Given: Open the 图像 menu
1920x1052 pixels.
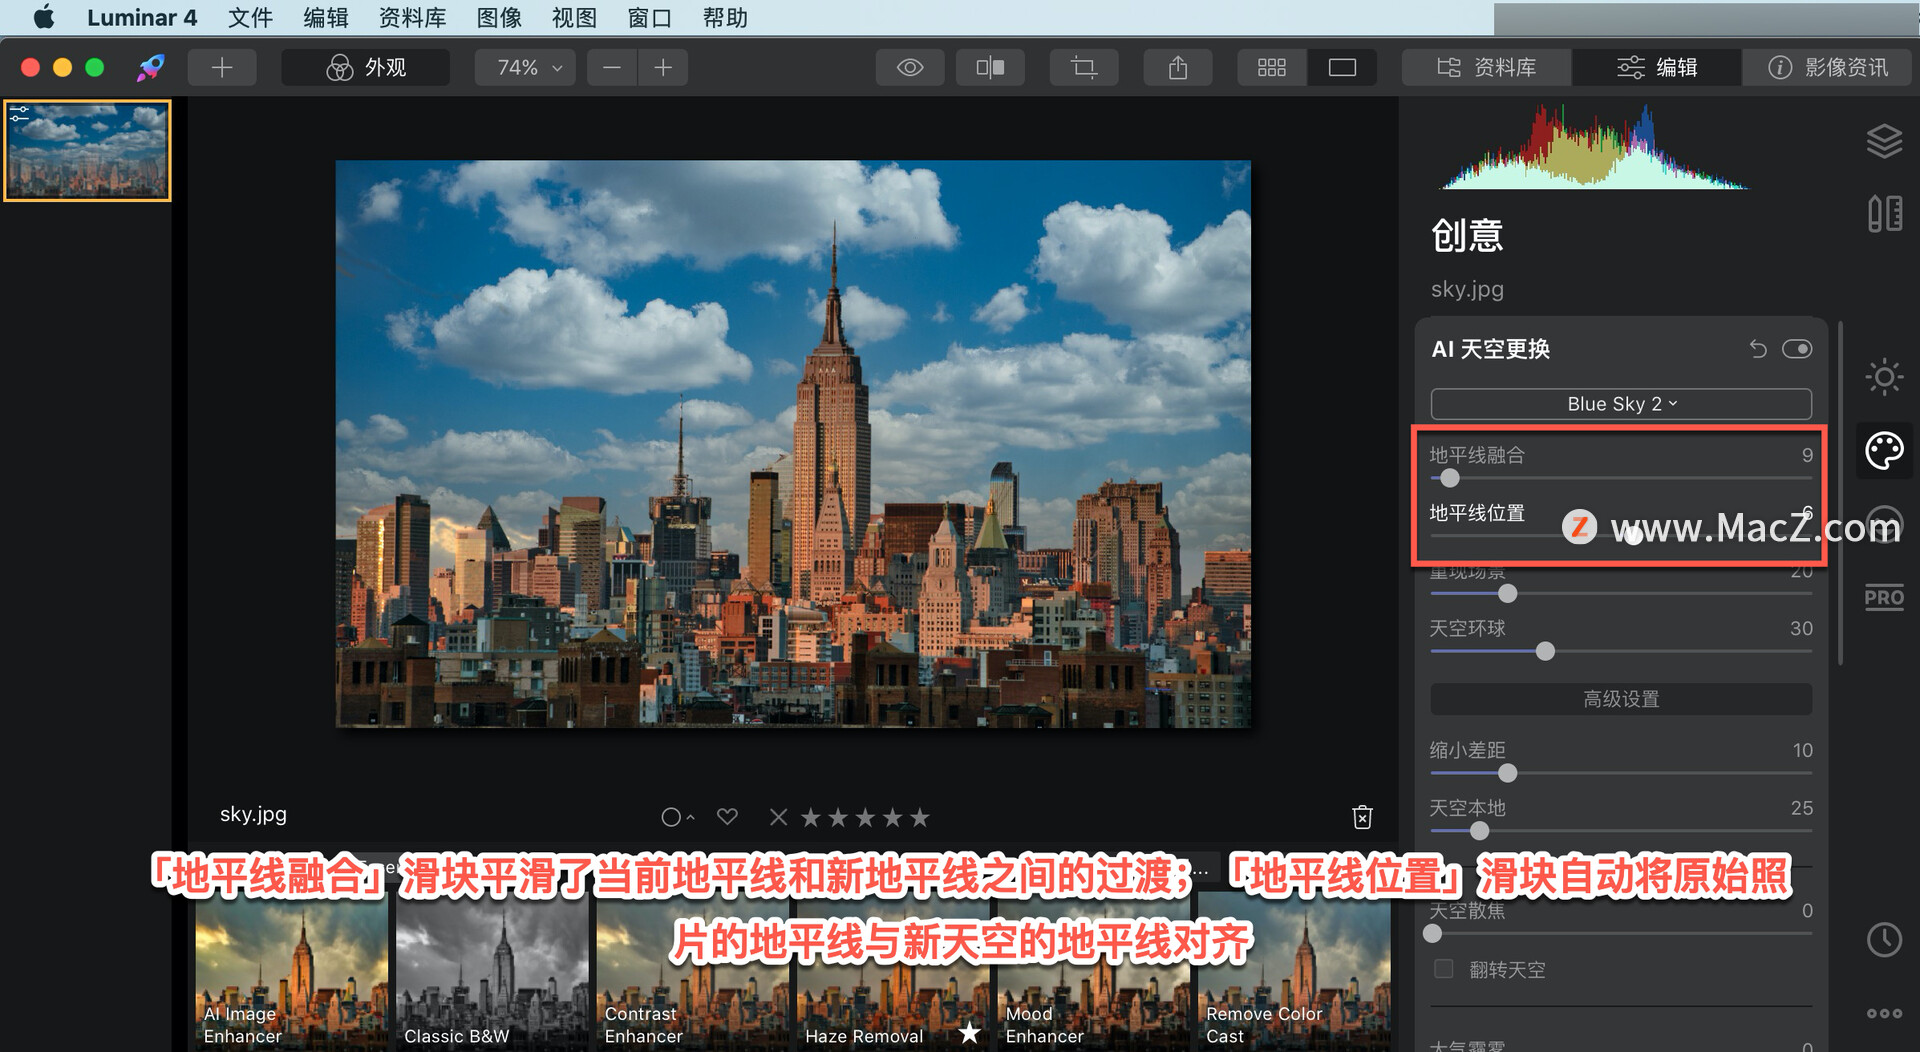Looking at the screenshot, I should pos(499,17).
